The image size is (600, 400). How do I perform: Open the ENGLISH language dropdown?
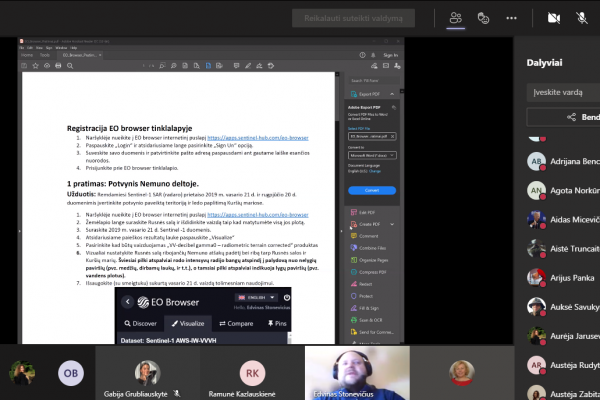click(x=256, y=297)
